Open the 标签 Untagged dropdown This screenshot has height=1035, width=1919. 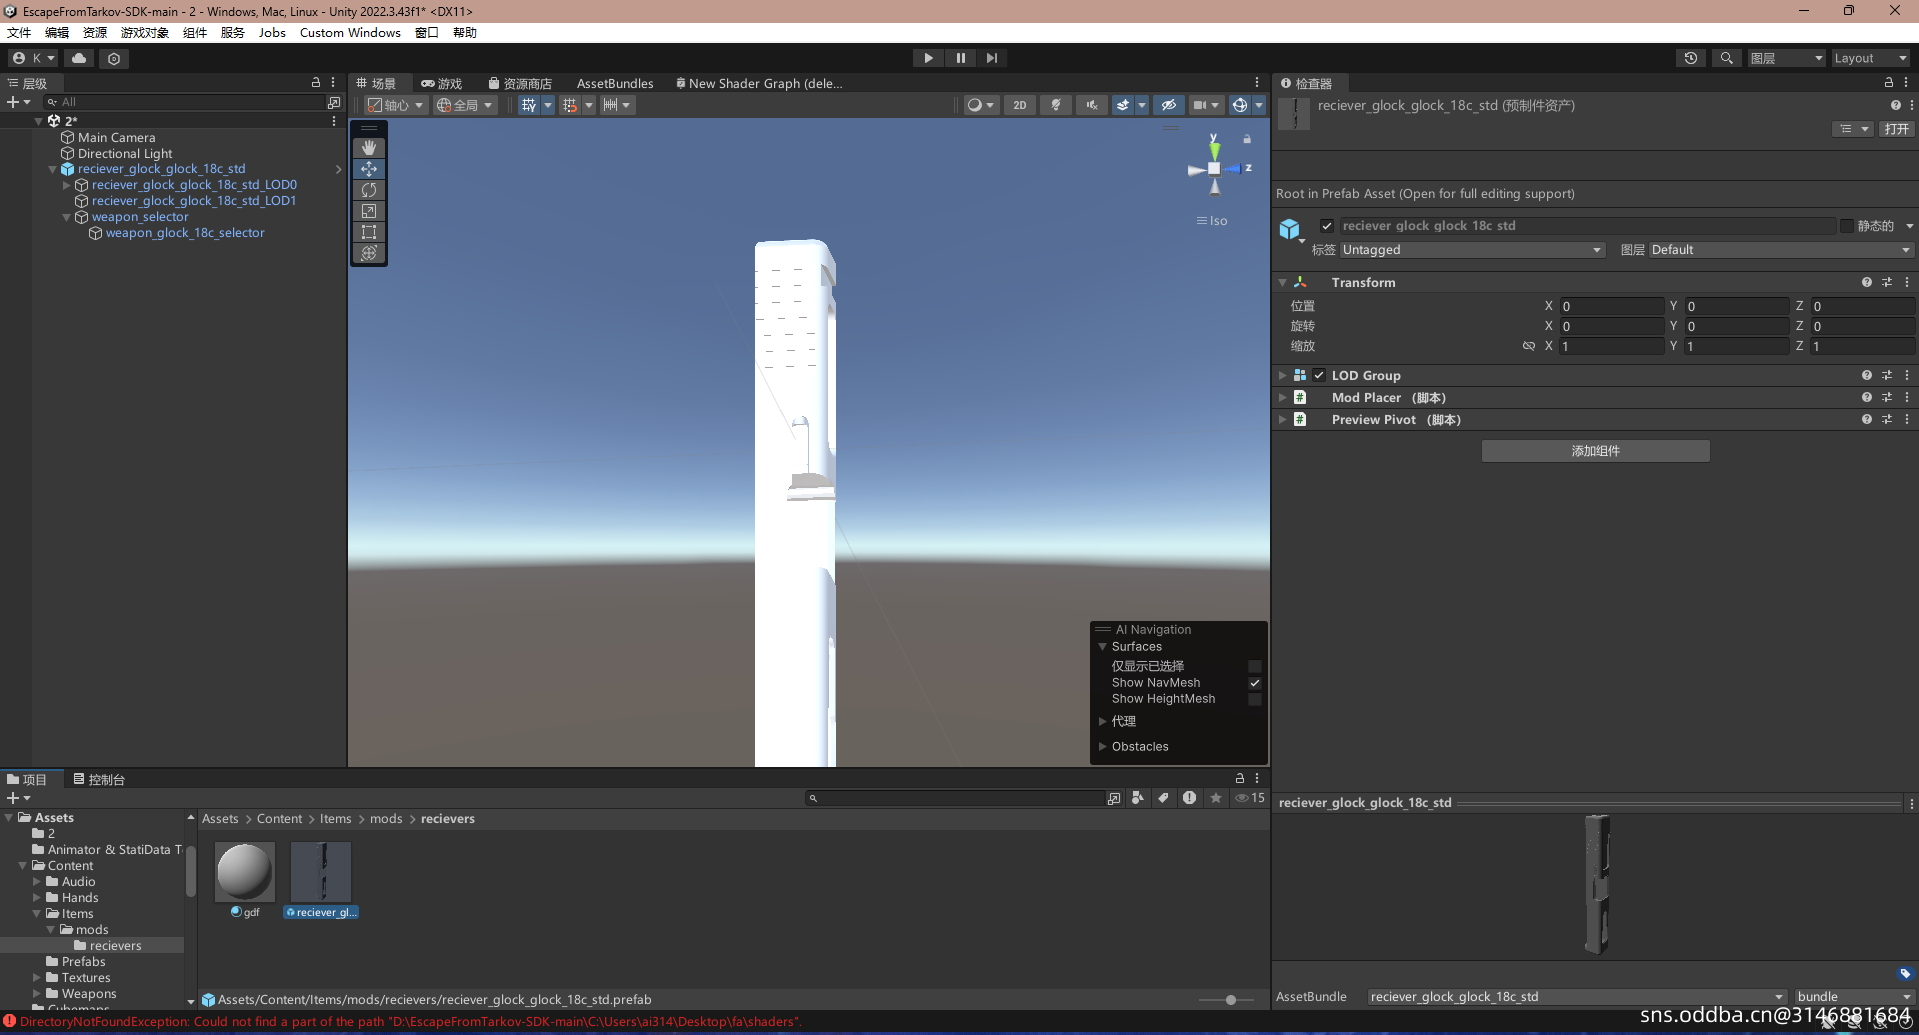(1472, 250)
